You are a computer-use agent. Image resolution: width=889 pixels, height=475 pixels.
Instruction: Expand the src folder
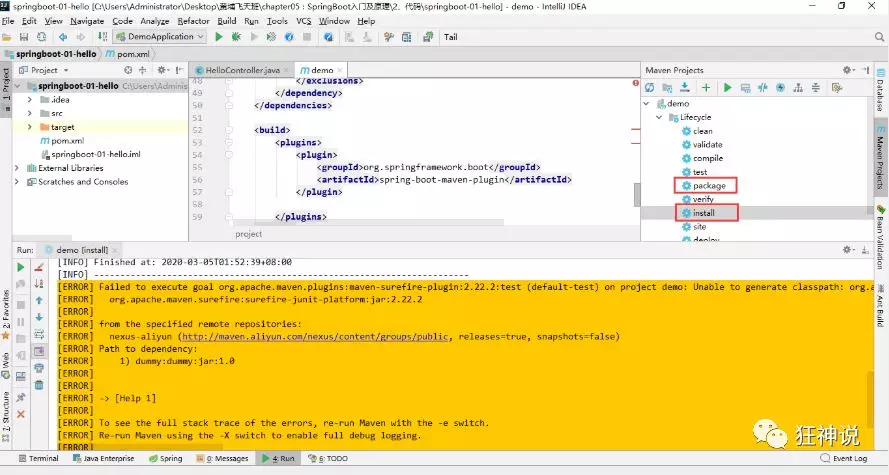[x=29, y=113]
